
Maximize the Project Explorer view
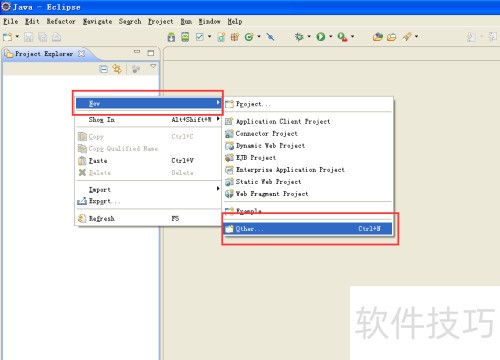pos(151,53)
